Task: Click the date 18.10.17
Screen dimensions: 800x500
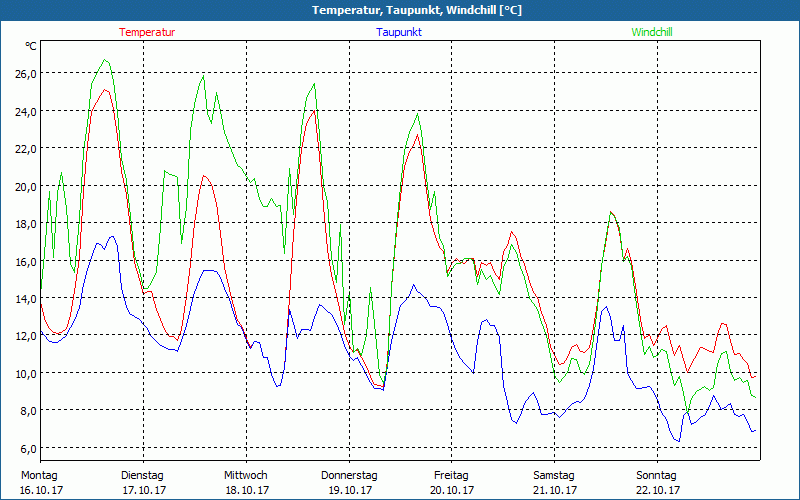Action: click(247, 490)
